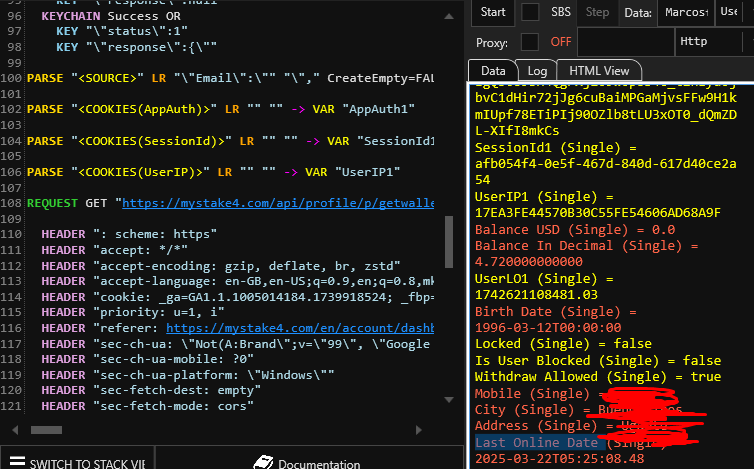Click the proxy address input field
Screen dimensions: 754x469
pyautogui.click(x=626, y=42)
